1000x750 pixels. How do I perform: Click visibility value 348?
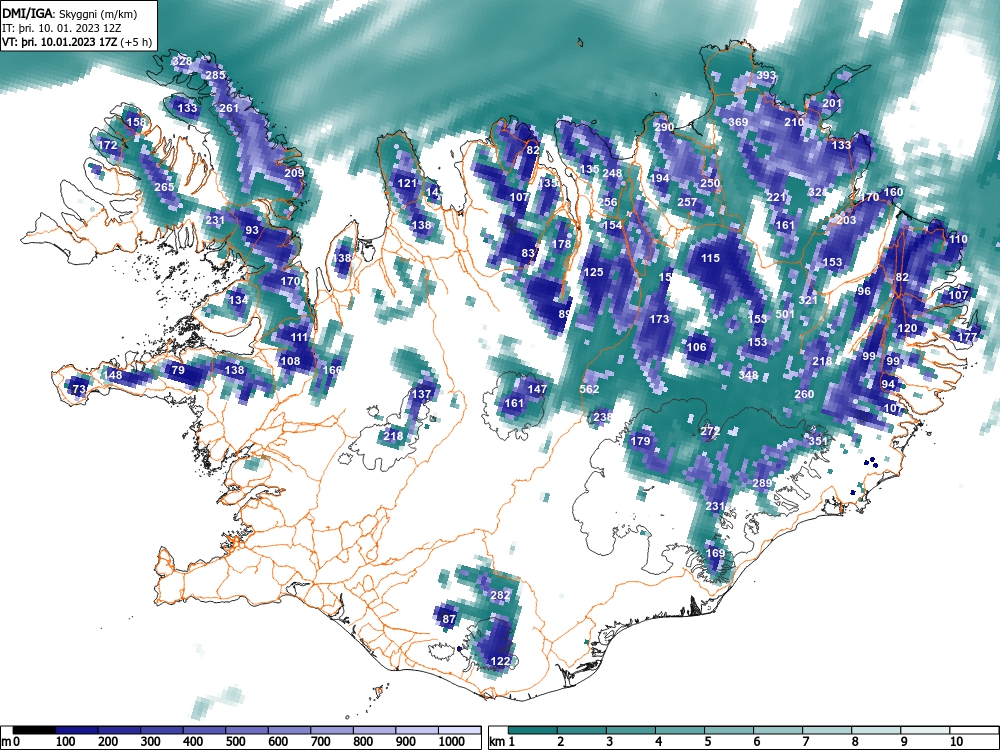click(748, 374)
